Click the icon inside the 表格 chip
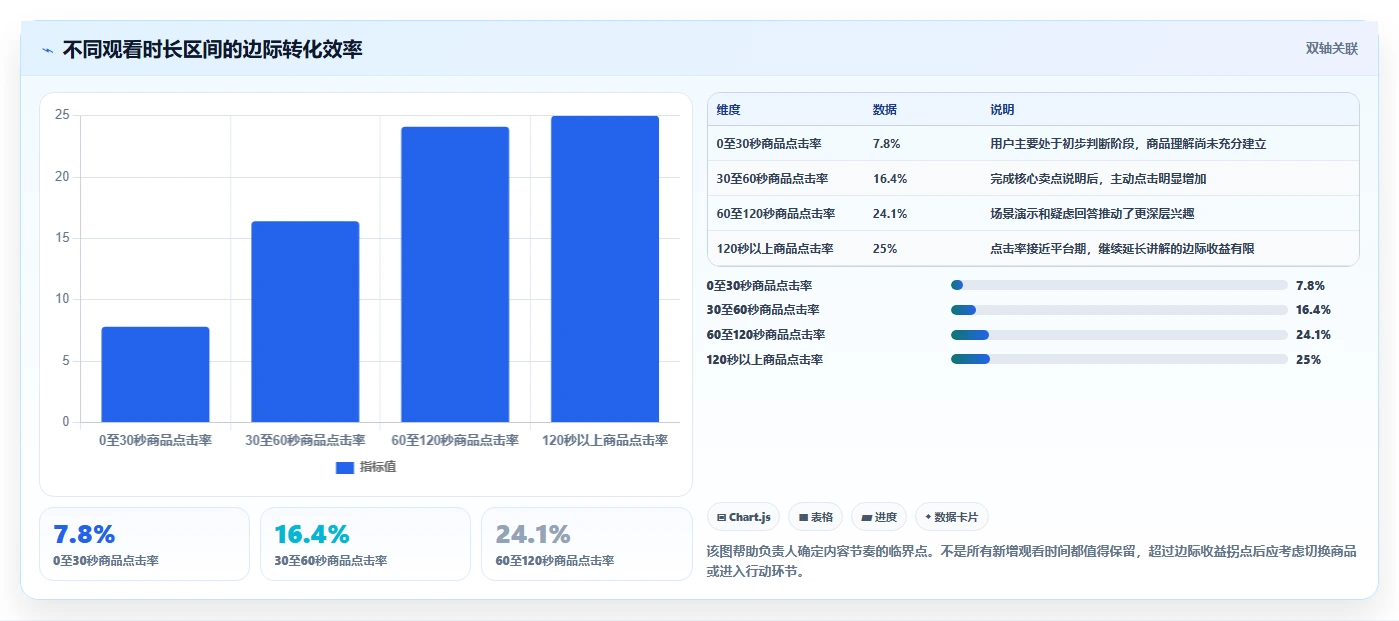This screenshot has width=1399, height=621. click(803, 517)
